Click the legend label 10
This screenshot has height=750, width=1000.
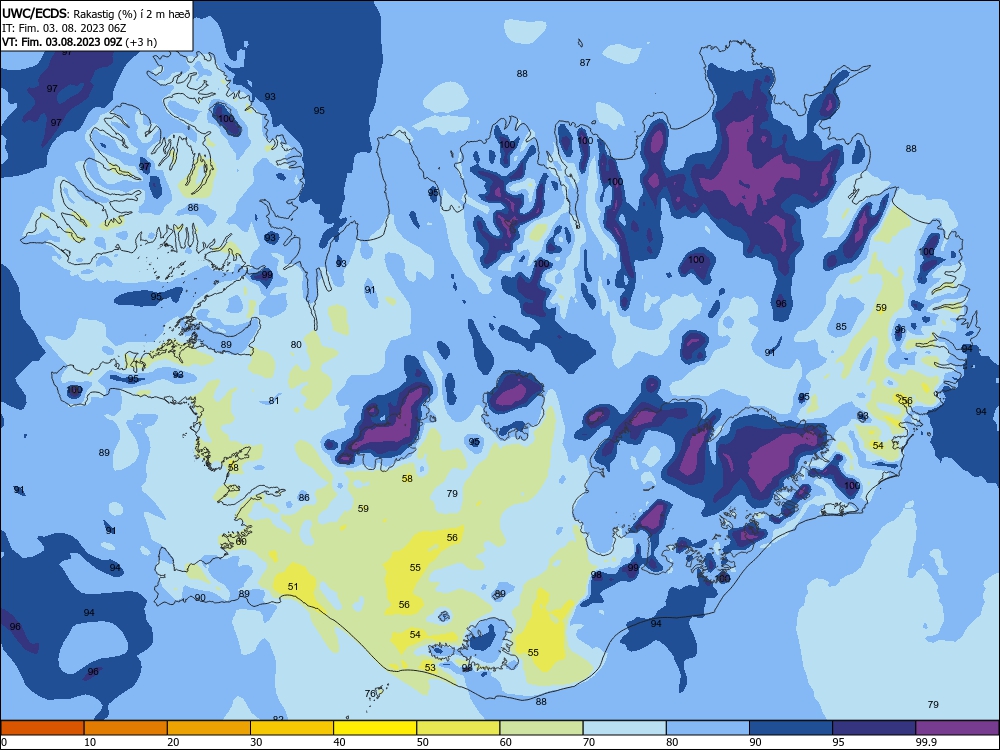click(90, 742)
